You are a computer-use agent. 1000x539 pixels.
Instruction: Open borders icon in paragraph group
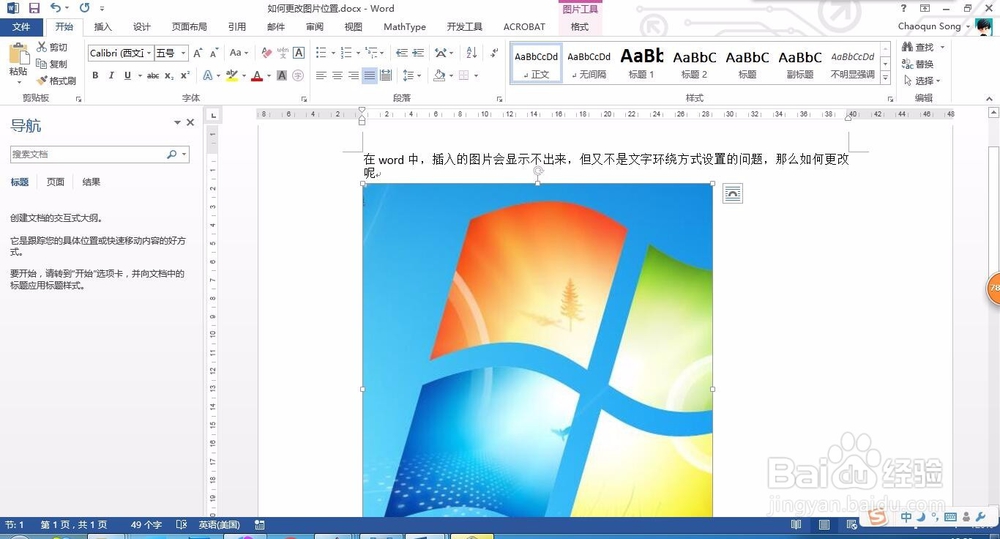pyautogui.click(x=464, y=75)
